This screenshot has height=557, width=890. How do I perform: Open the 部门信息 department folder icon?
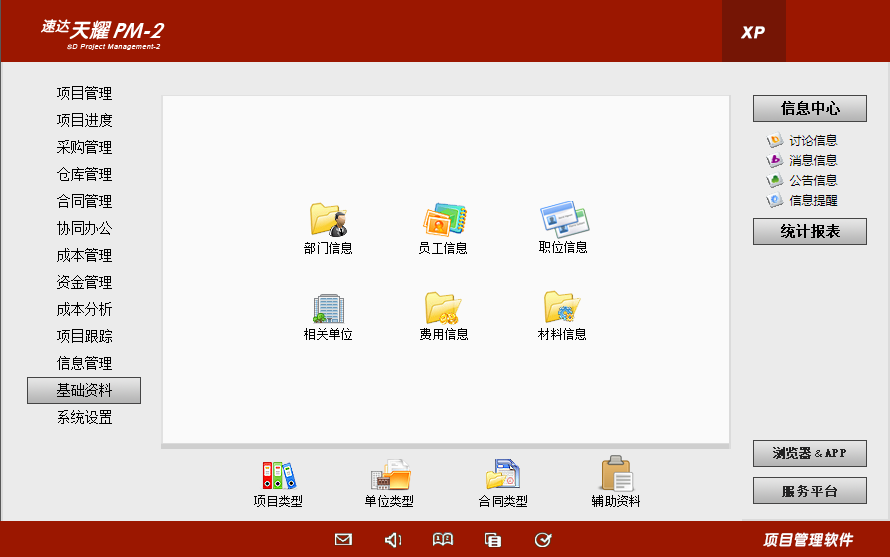(x=328, y=219)
